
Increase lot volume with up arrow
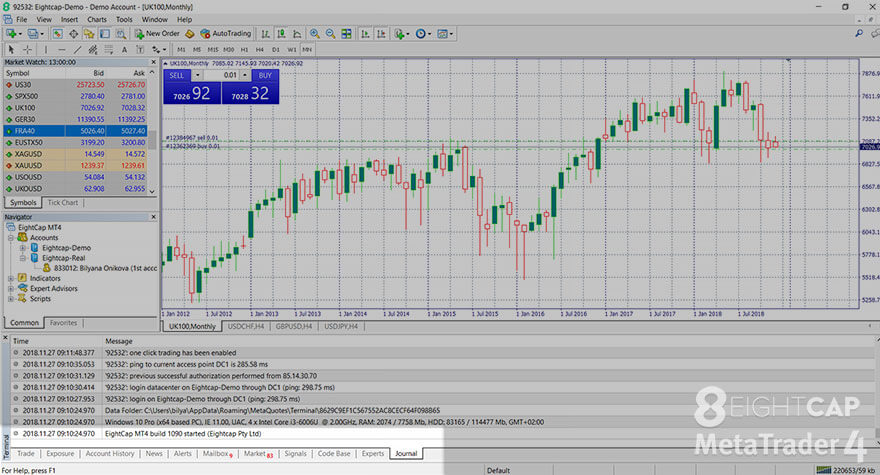[245, 75]
